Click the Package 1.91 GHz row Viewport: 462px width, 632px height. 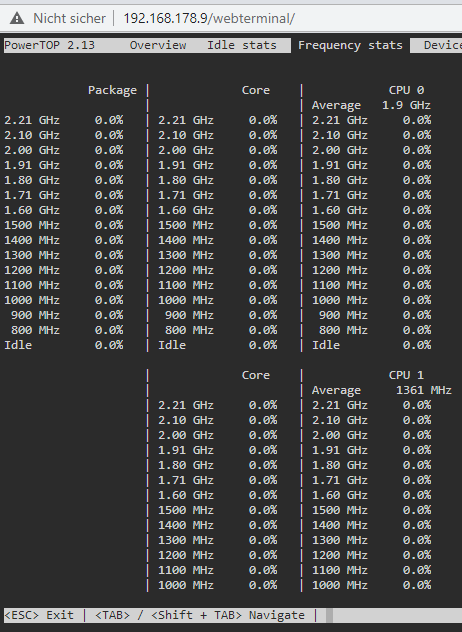[x=64, y=165]
